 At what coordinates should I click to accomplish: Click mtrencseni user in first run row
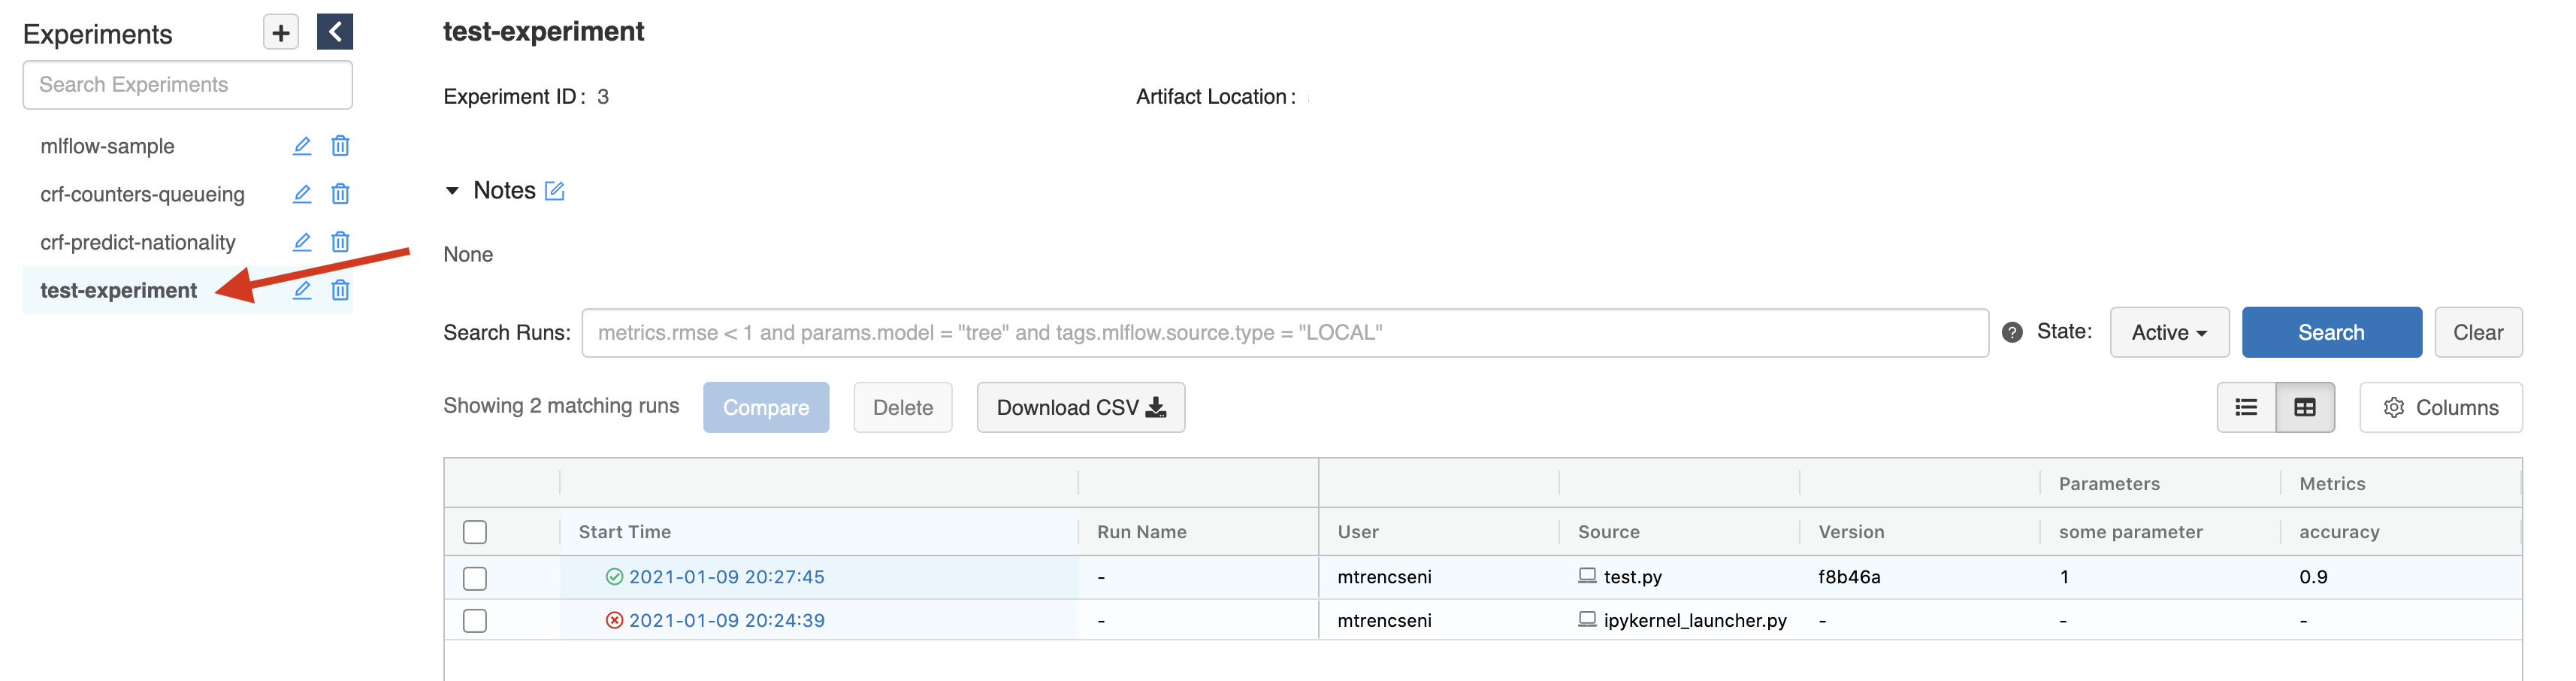click(1385, 577)
